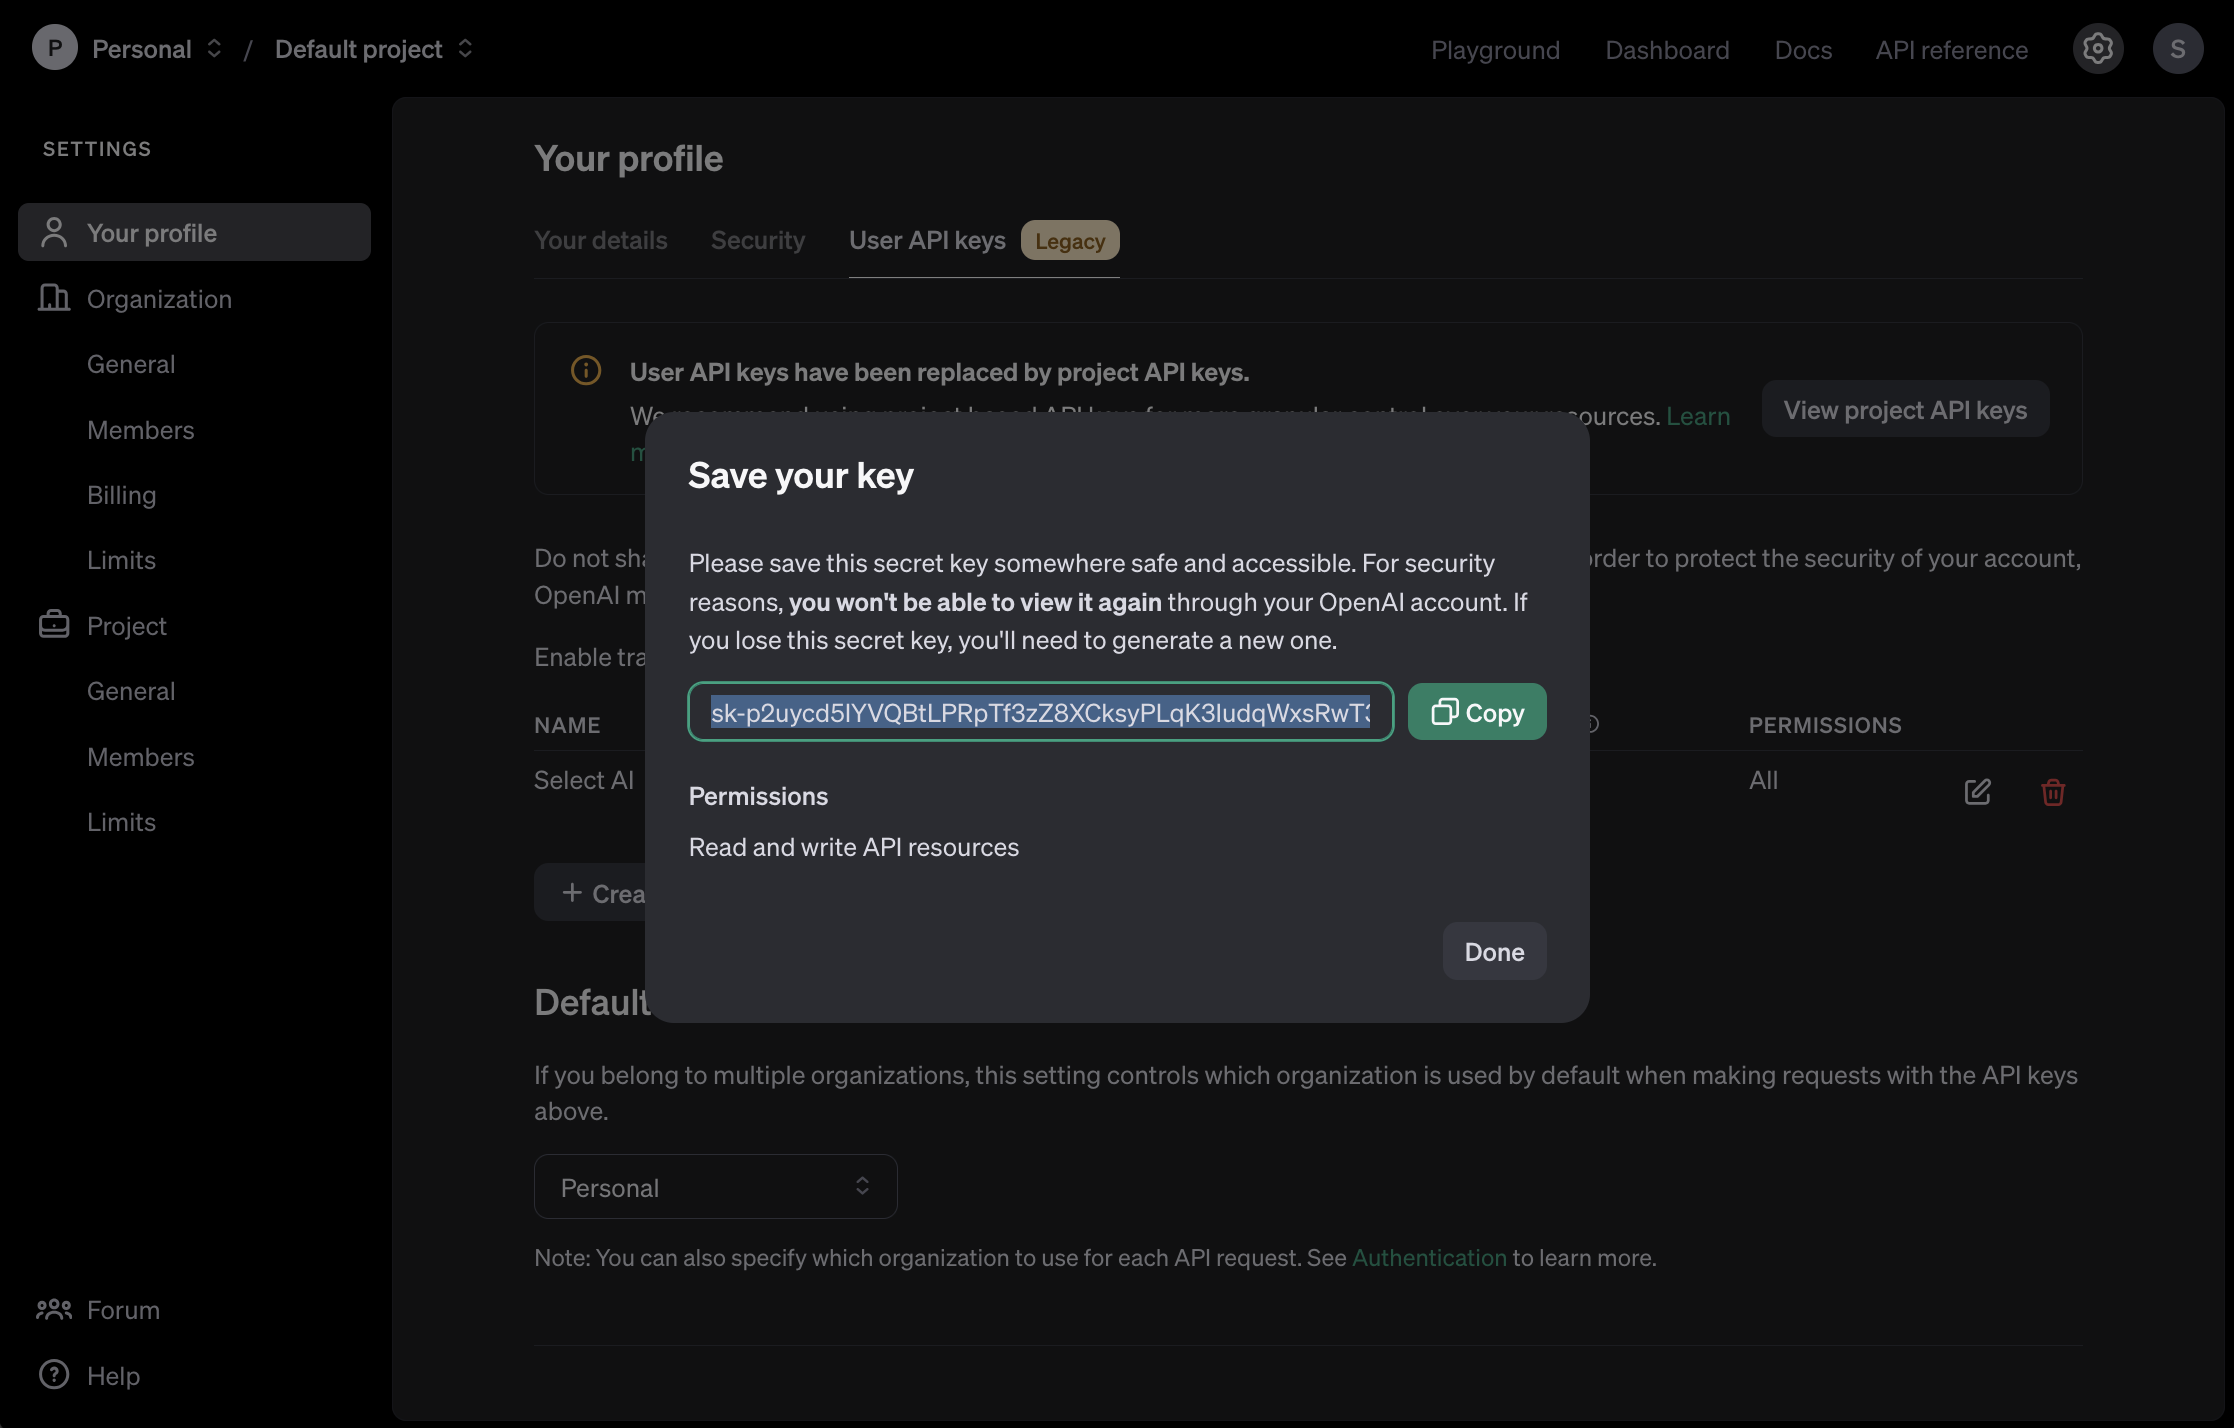Click the Help question mark icon

point(54,1375)
